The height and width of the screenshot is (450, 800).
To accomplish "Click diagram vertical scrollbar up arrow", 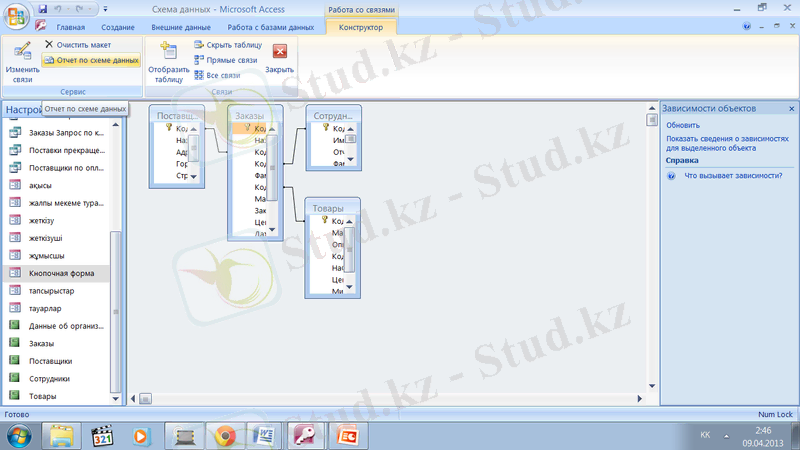I will point(652,108).
